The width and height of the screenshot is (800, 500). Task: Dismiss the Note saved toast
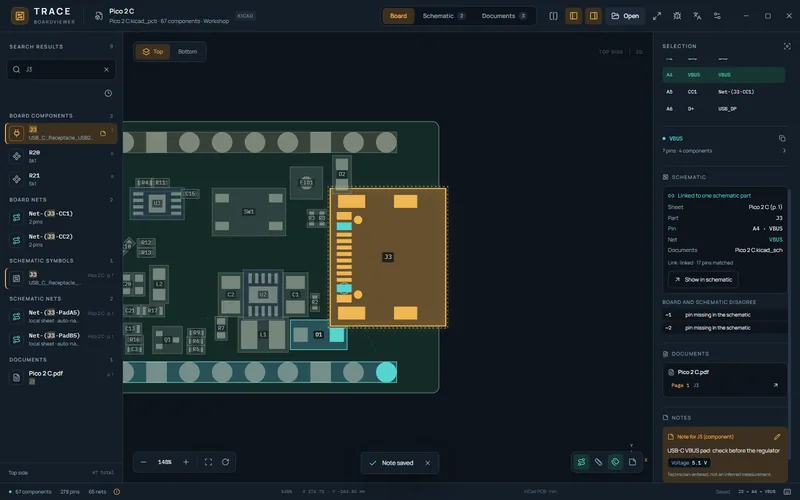tap(428, 463)
